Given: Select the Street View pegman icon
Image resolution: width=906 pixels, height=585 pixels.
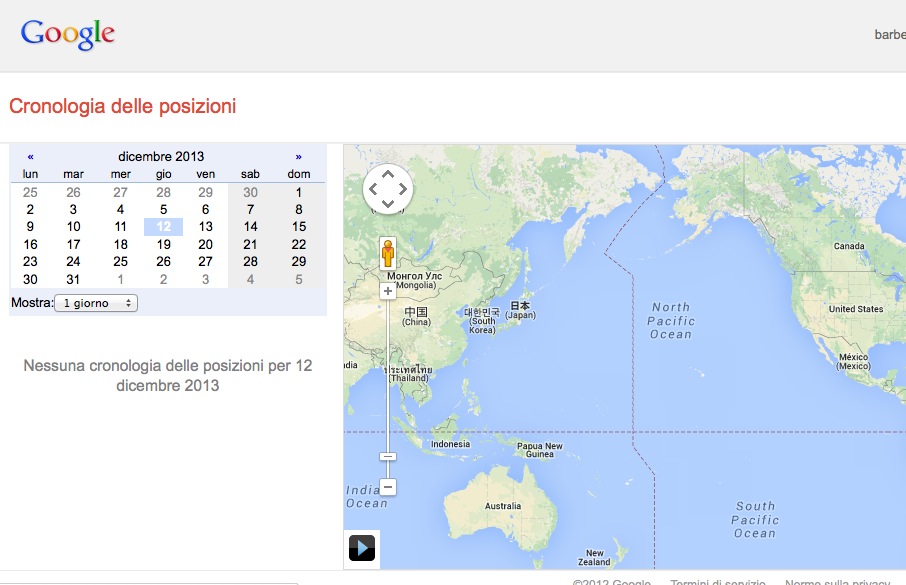Looking at the screenshot, I should click(387, 253).
